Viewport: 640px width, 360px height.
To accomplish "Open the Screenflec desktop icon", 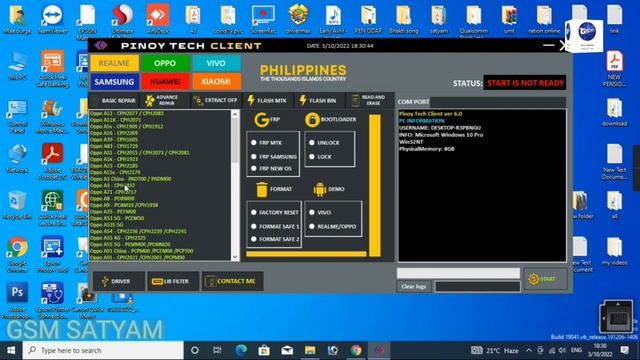I will 263,19.
